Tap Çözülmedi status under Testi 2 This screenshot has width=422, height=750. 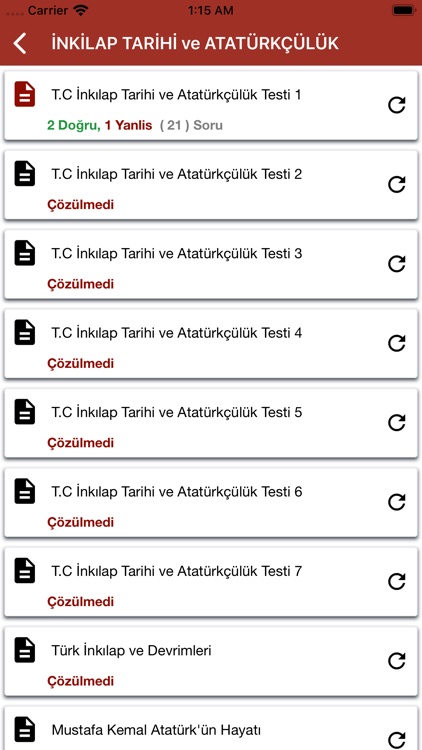tap(80, 205)
